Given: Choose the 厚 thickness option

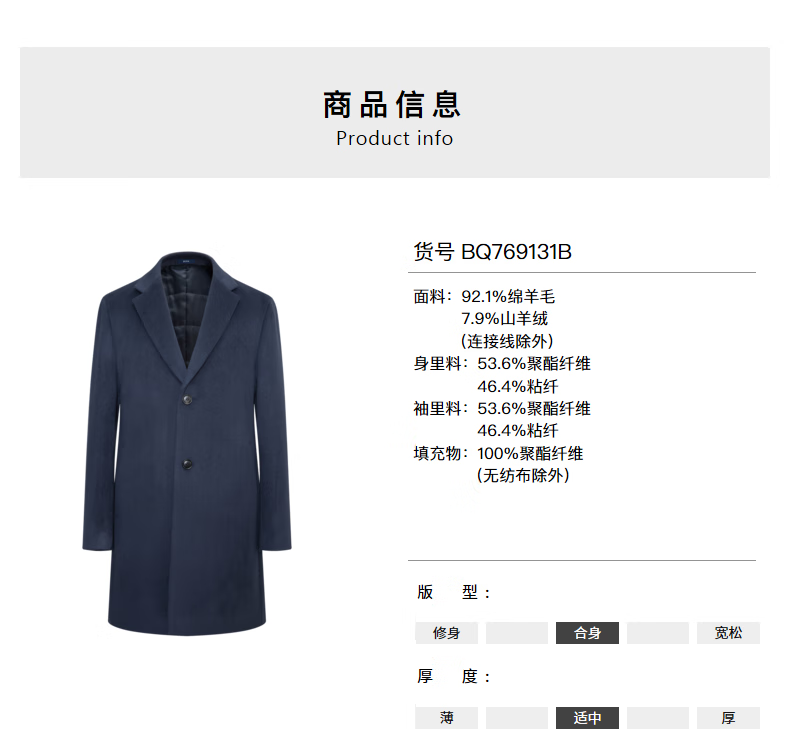Looking at the screenshot, I should [x=728, y=717].
